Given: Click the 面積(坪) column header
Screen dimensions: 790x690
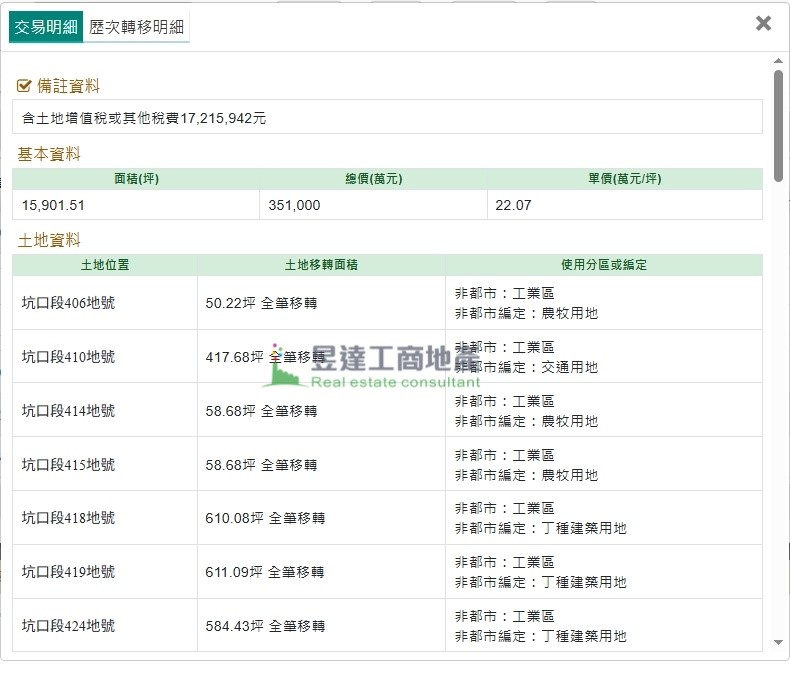Looking at the screenshot, I should pyautogui.click(x=136, y=179).
